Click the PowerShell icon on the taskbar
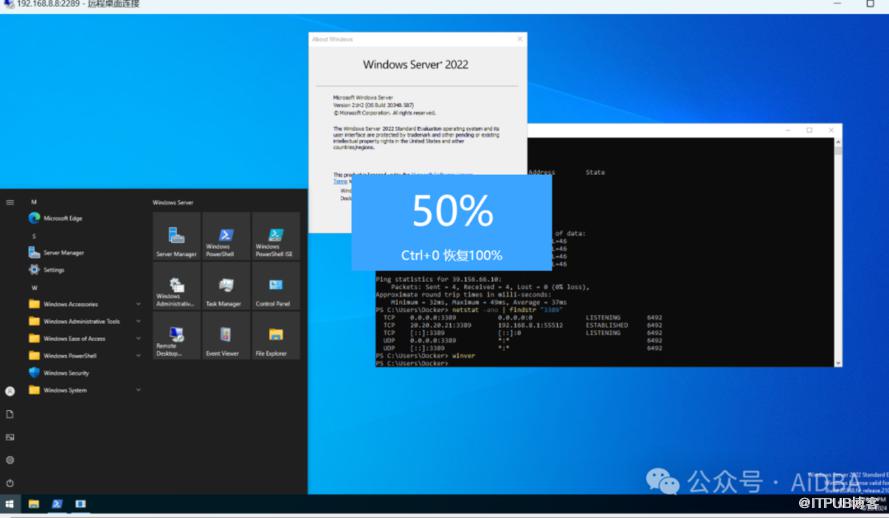889x518 pixels. pos(57,504)
